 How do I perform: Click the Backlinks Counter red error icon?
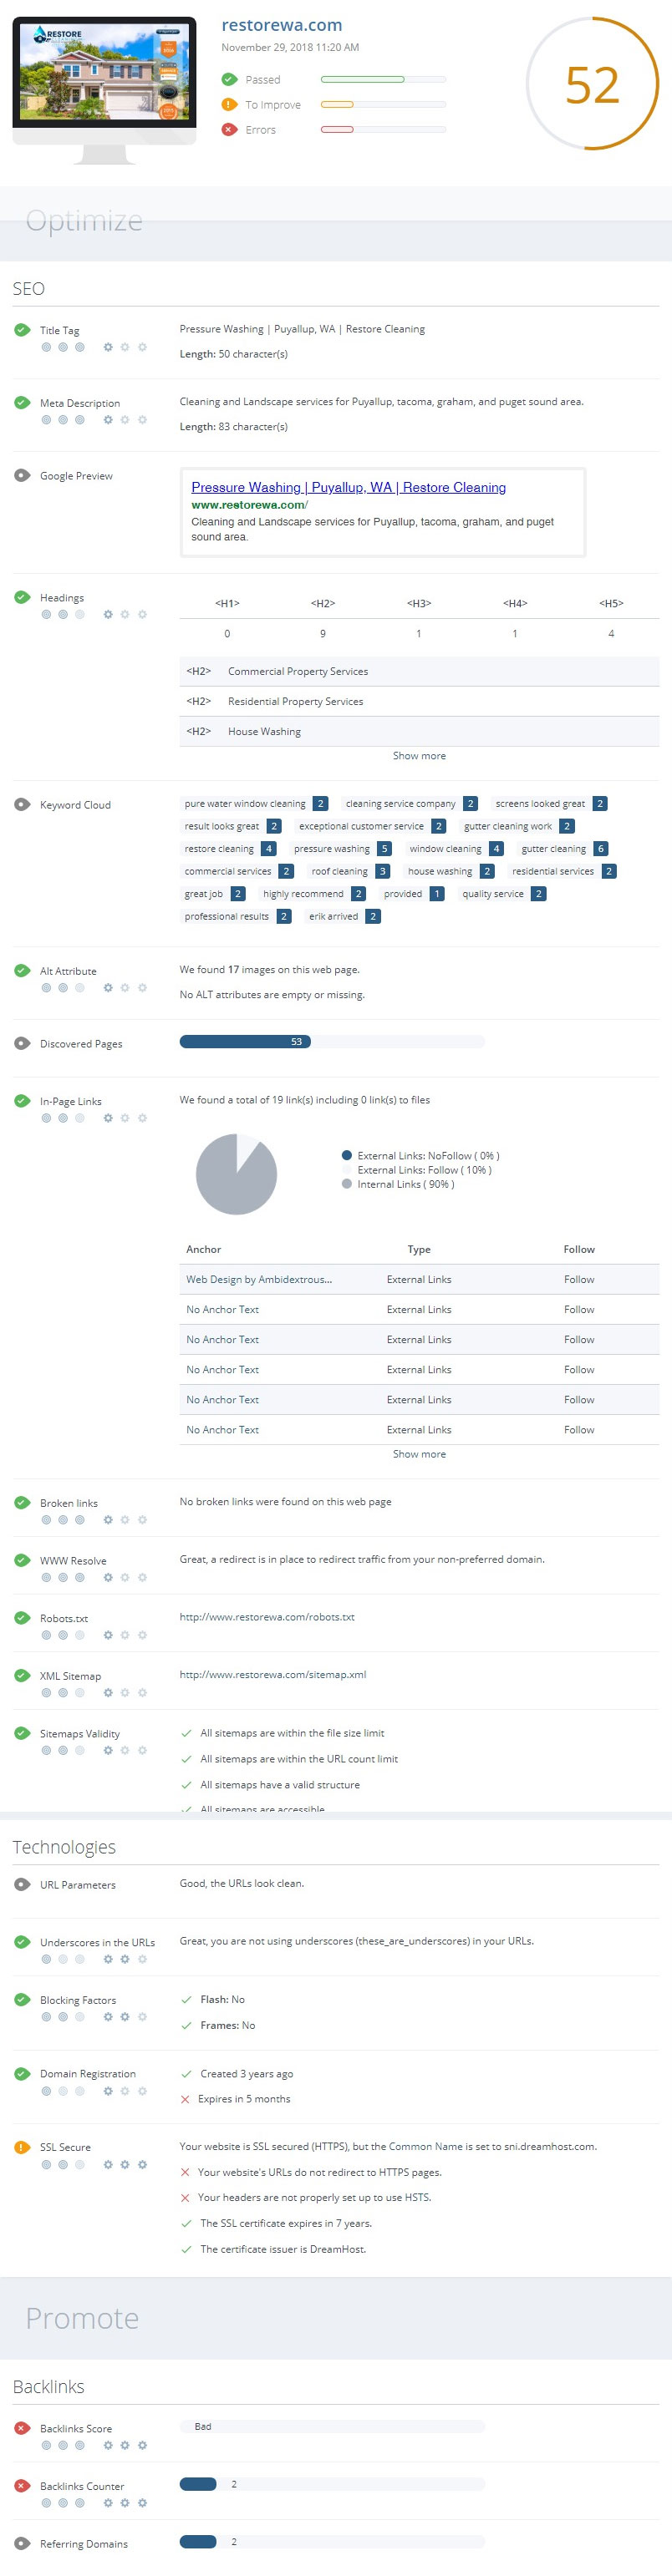pos(22,2486)
